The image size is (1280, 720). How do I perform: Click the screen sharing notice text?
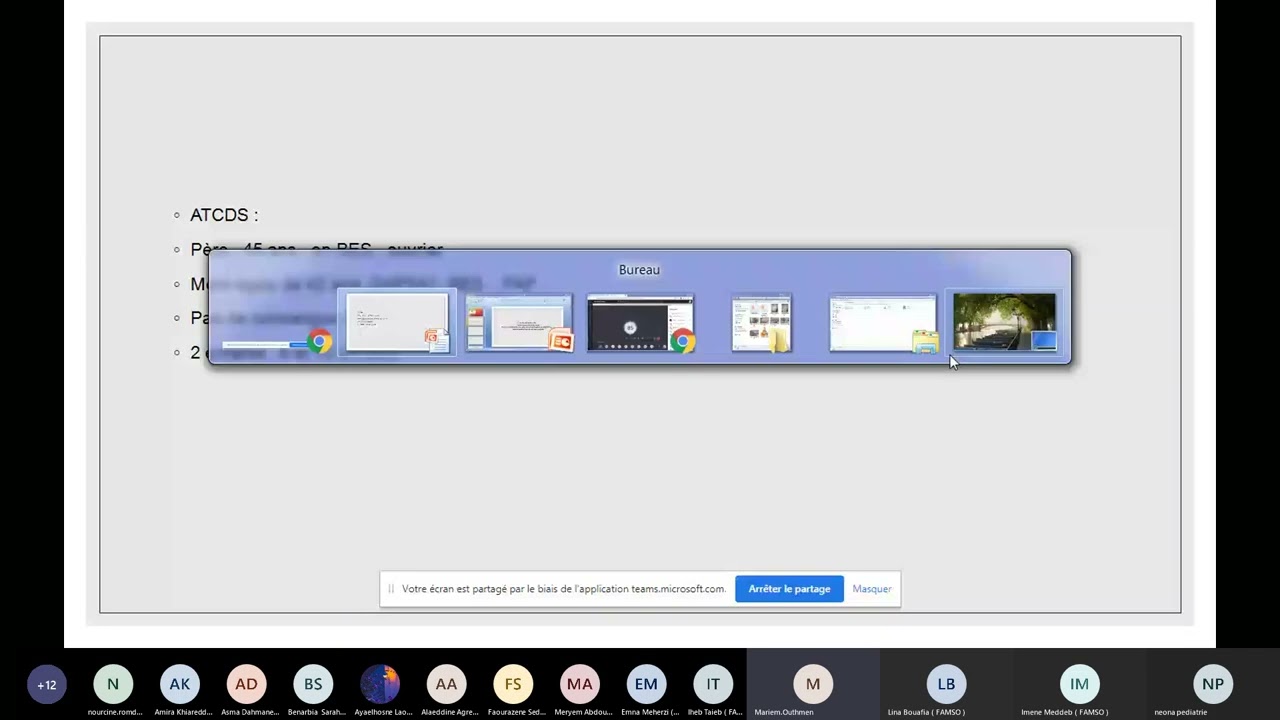pos(564,589)
